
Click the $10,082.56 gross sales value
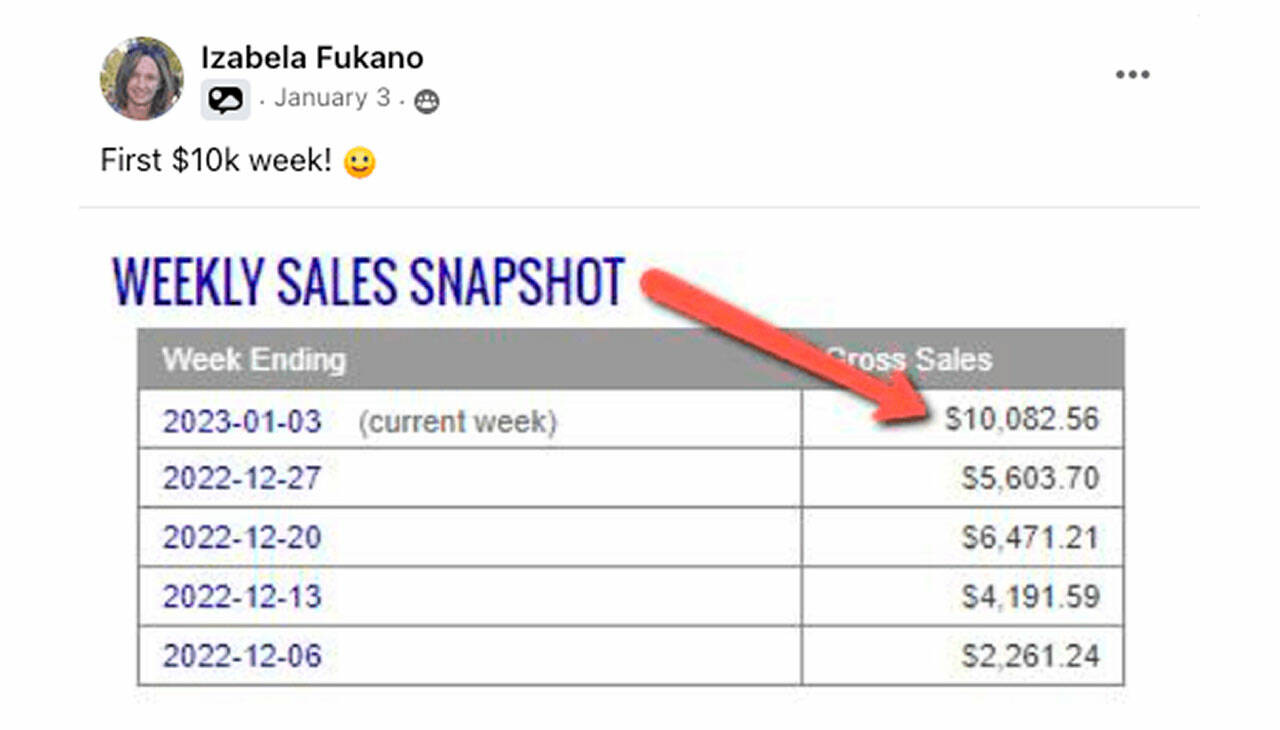(x=1021, y=419)
